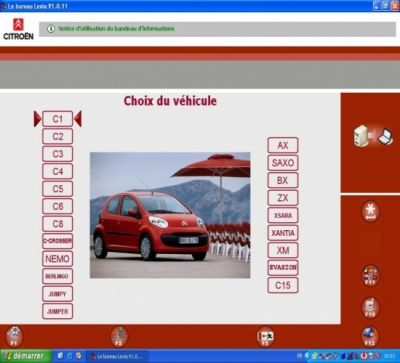This screenshot has height=363, width=400.
Task: Choose the C4 vehicle
Action: tap(58, 171)
